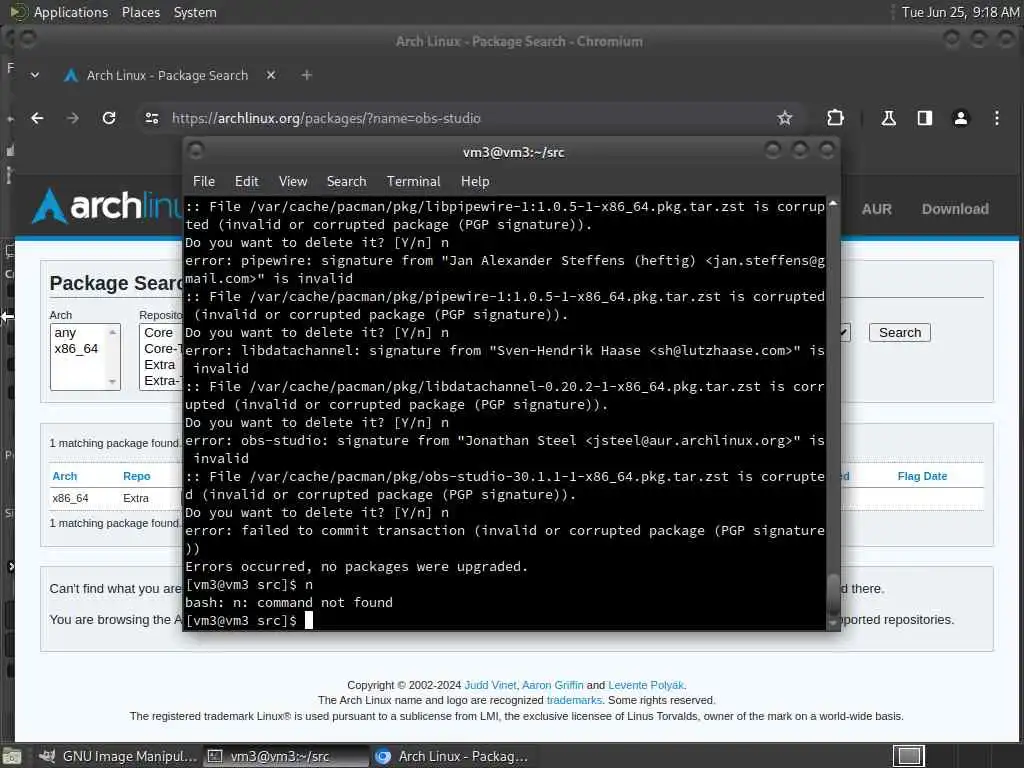Open Chrome Labs flask icon

[x=888, y=118]
